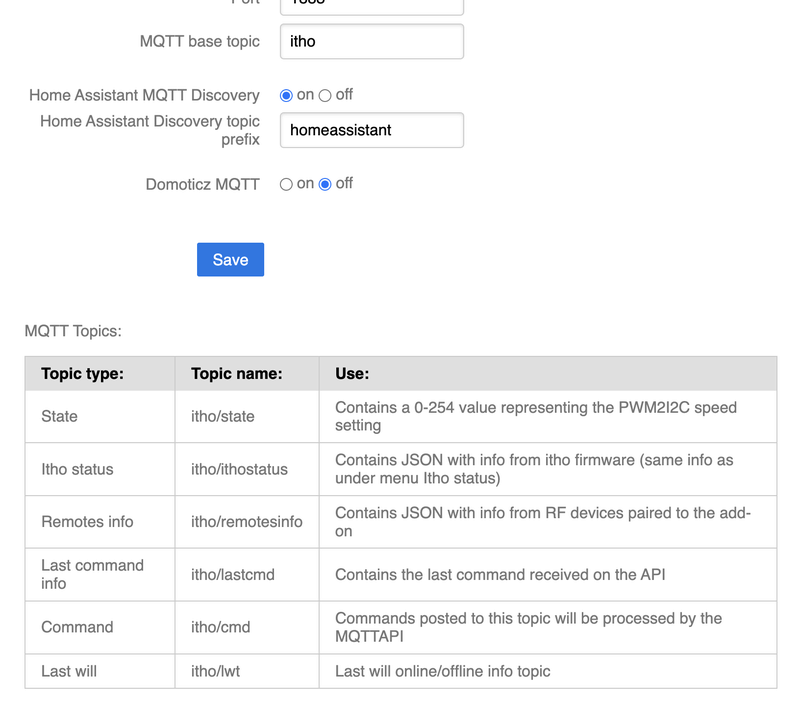Turn Domoticz MQTT on

[287, 184]
